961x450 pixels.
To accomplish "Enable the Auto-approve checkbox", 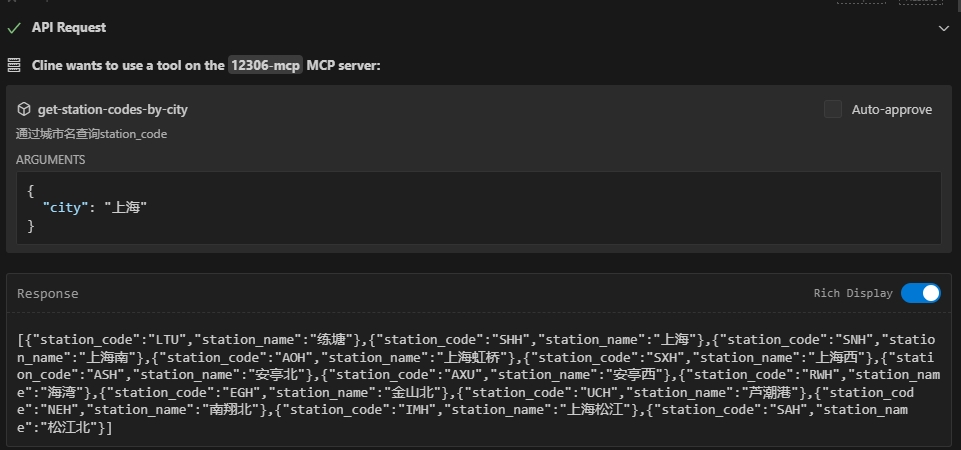I will coord(832,109).
